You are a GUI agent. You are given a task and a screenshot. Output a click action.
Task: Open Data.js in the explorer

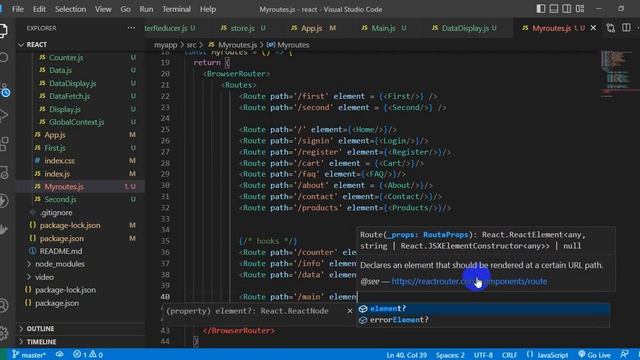coord(80,70)
